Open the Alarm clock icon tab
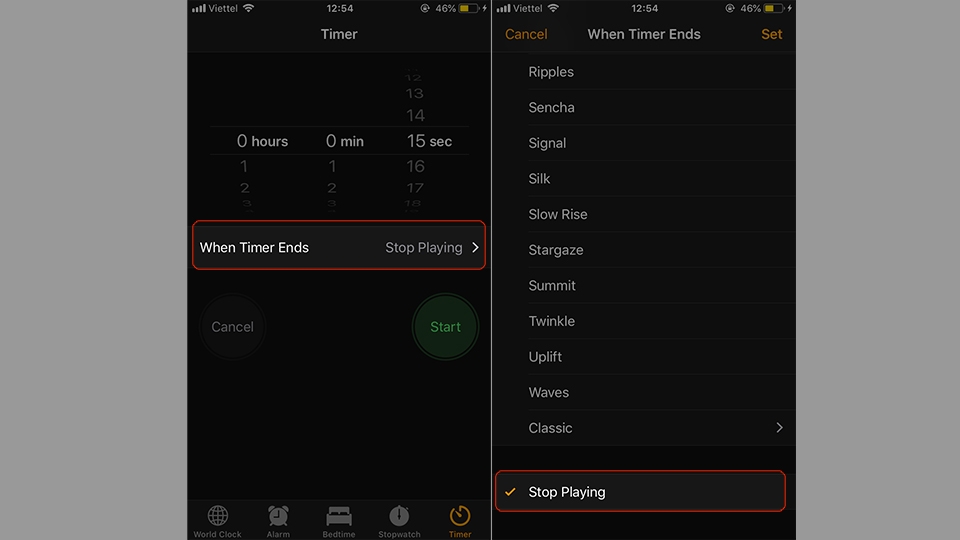 pyautogui.click(x=278, y=516)
